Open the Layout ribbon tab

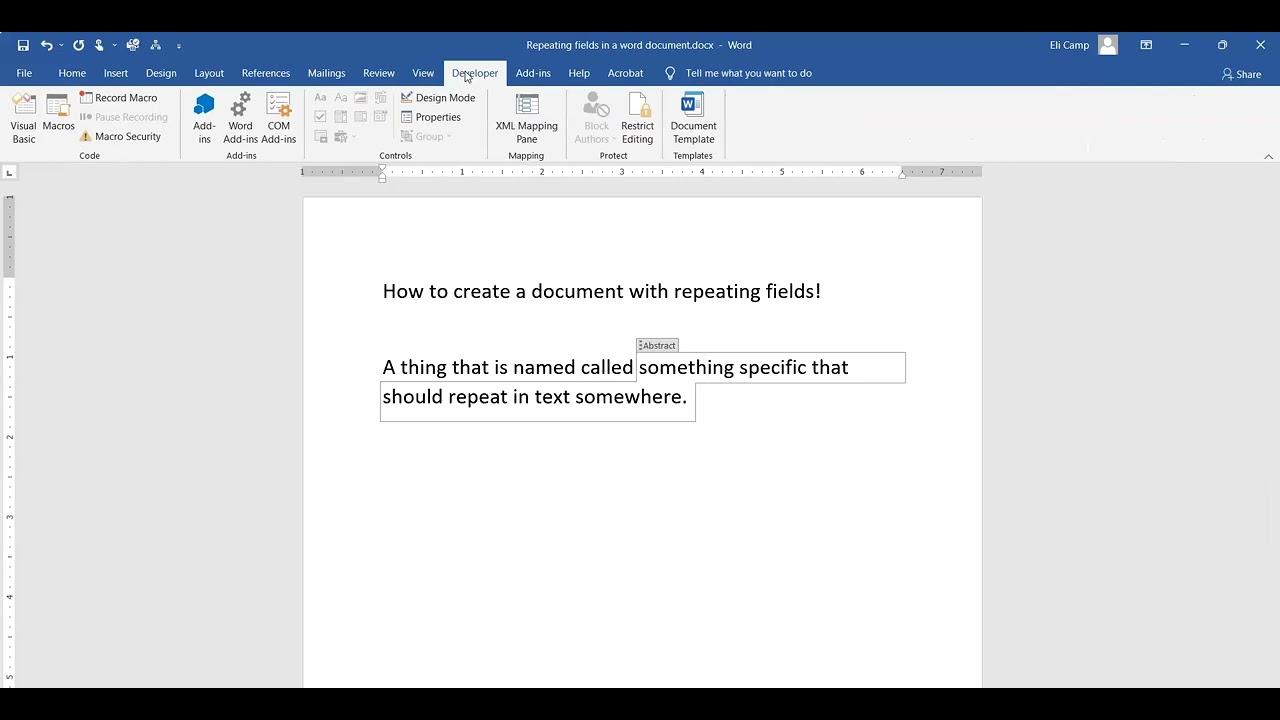tap(209, 73)
